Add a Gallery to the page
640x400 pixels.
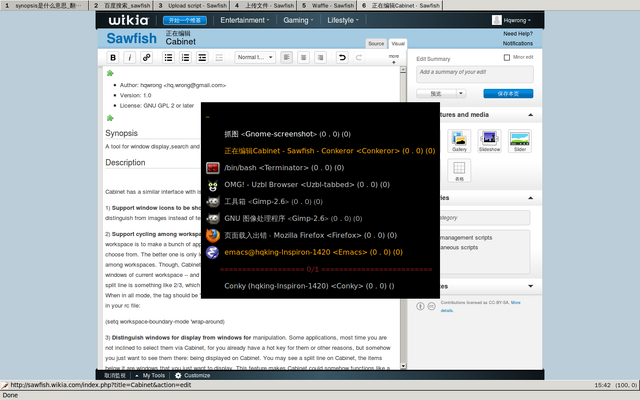(459, 141)
